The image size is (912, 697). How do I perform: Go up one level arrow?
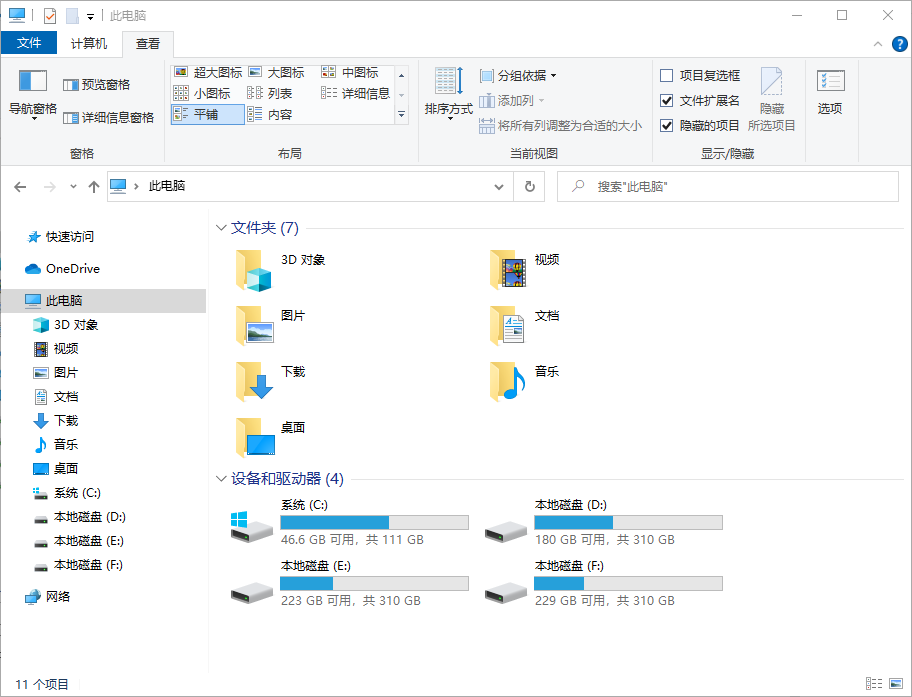pos(94,187)
